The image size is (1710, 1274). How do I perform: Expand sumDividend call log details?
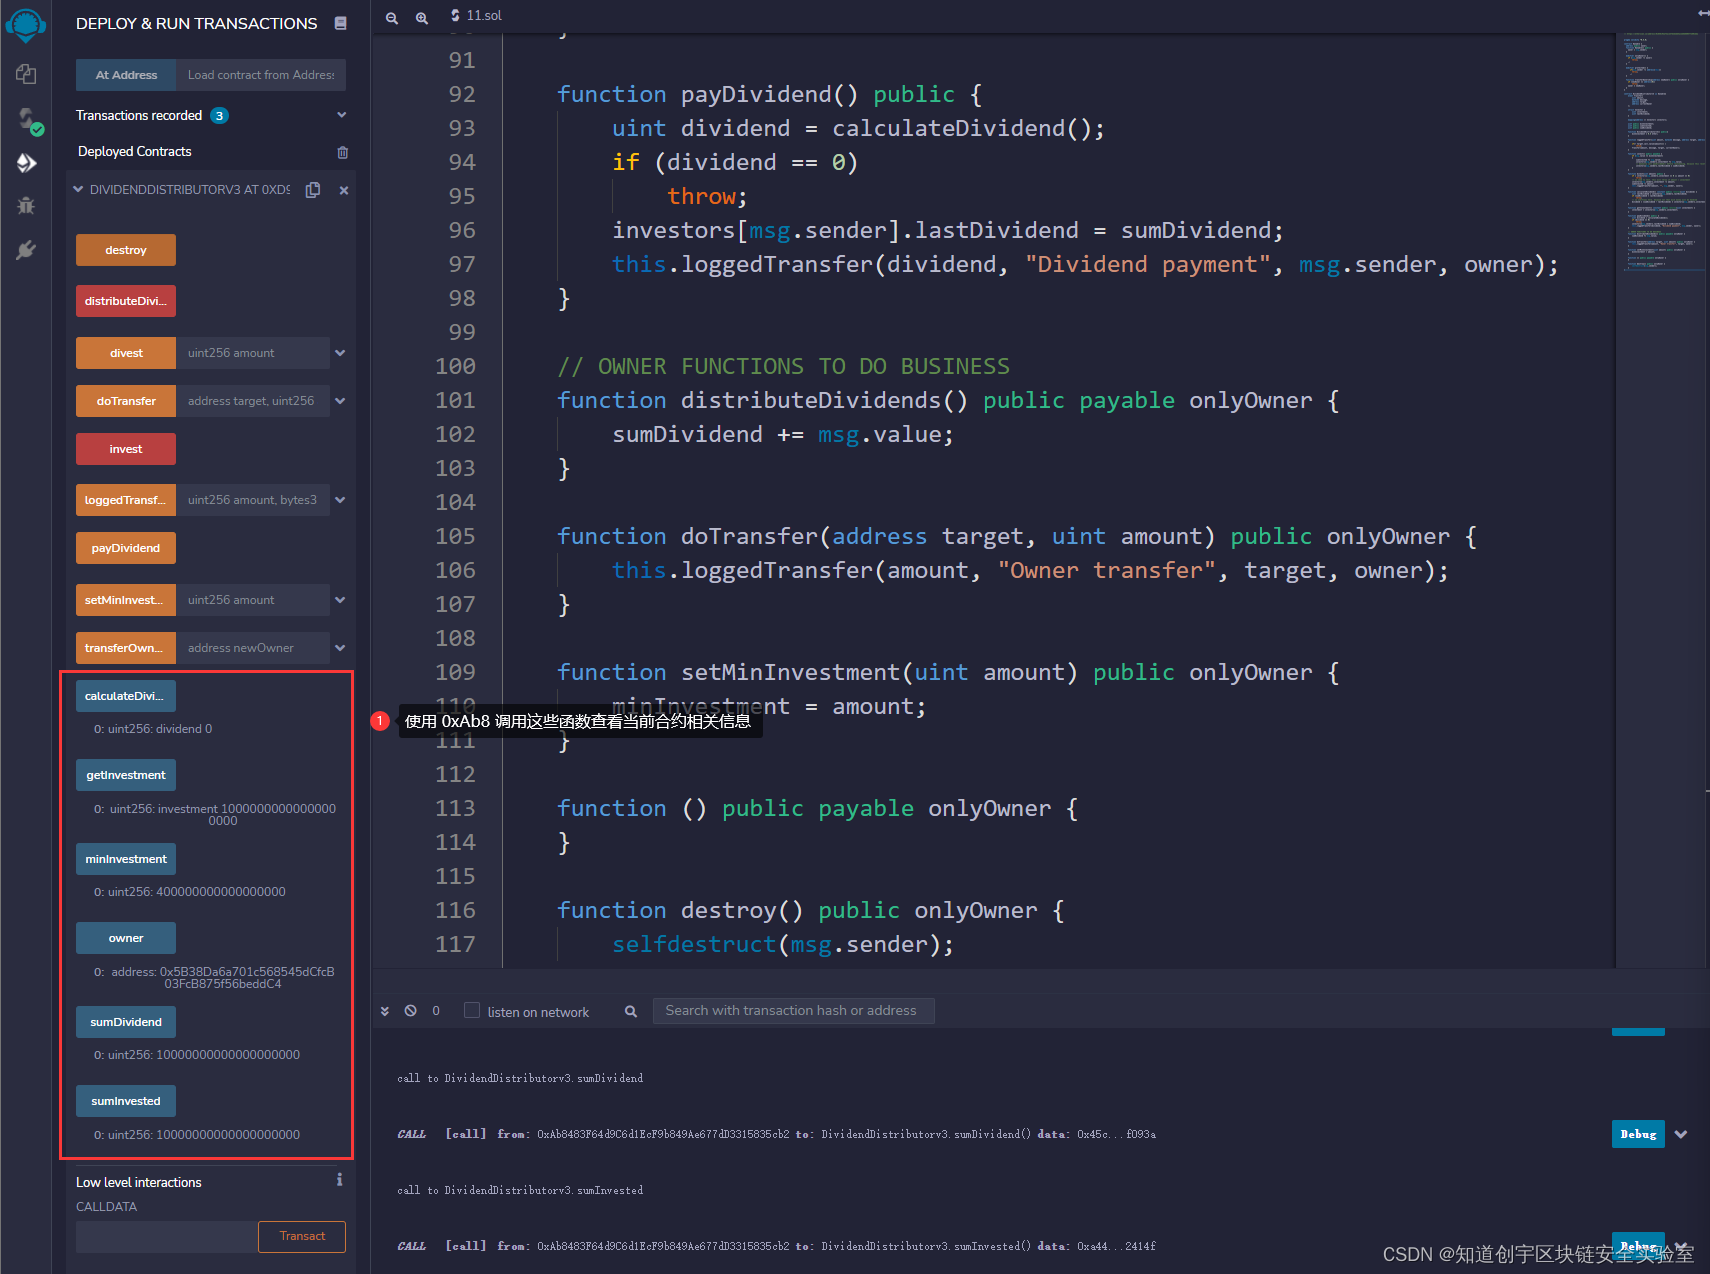point(1681,1134)
